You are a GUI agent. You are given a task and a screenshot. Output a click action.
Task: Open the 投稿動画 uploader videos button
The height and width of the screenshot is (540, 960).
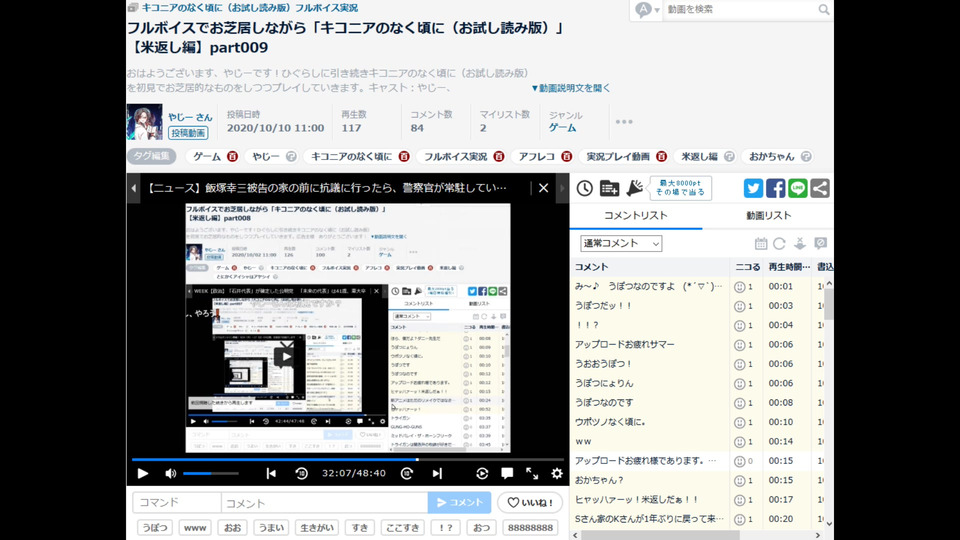tap(189, 133)
